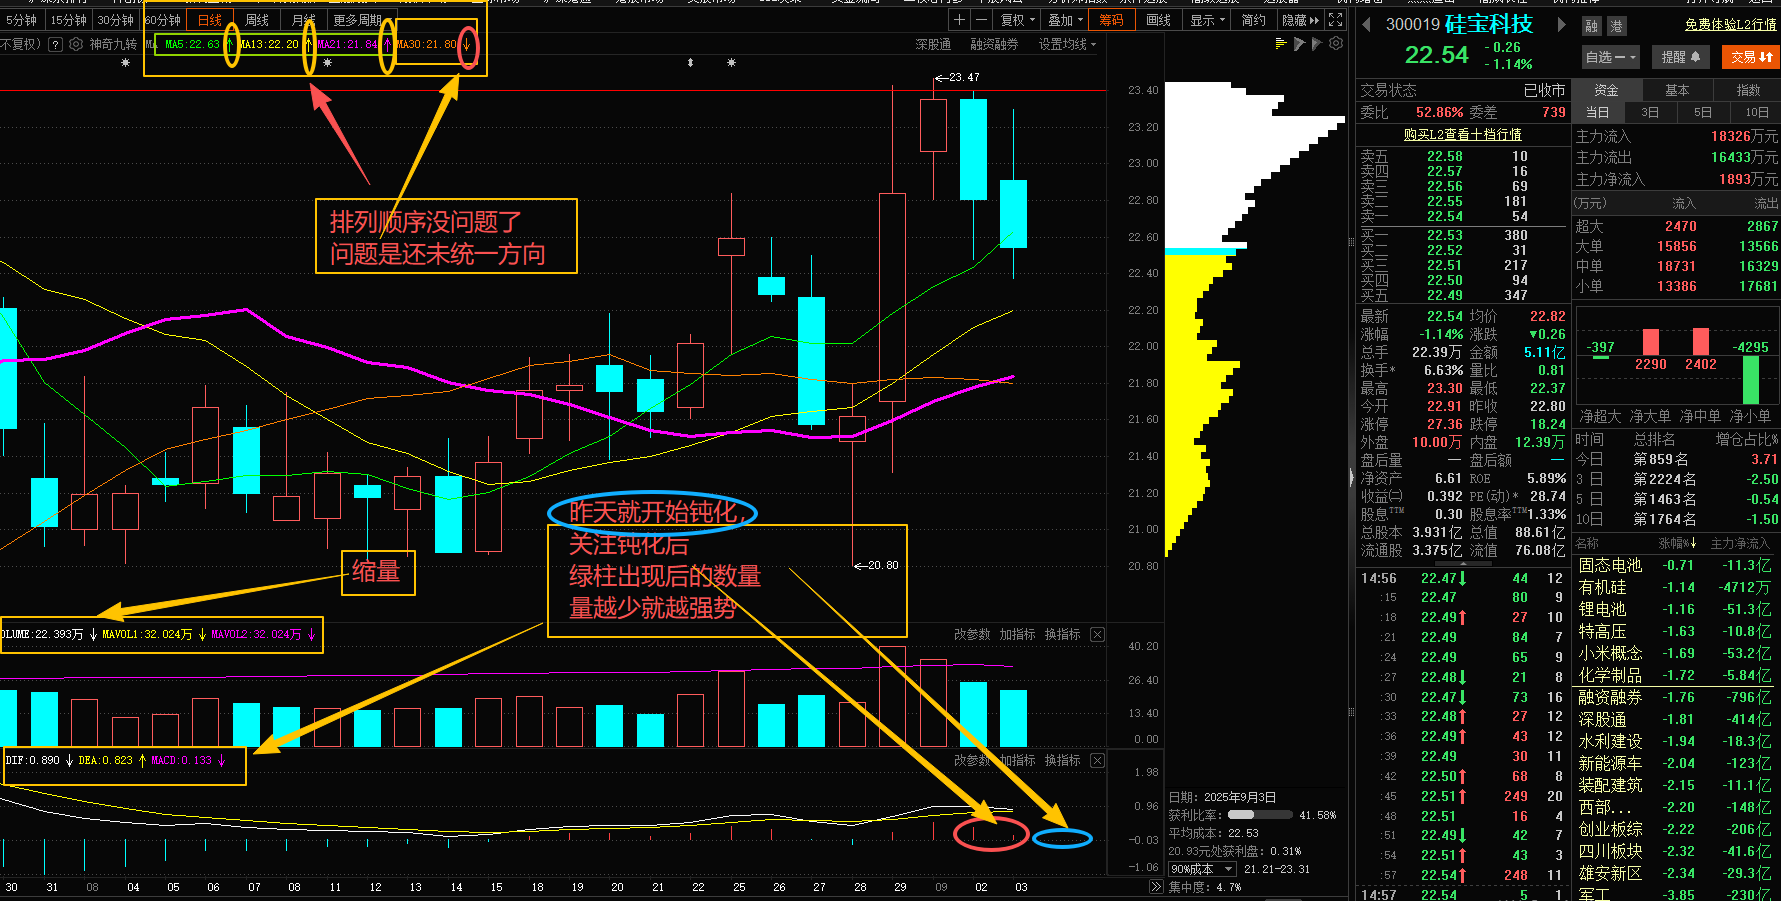Open 90%成本 cost range dropdown
This screenshot has width=1781, height=901.
(x=1202, y=869)
